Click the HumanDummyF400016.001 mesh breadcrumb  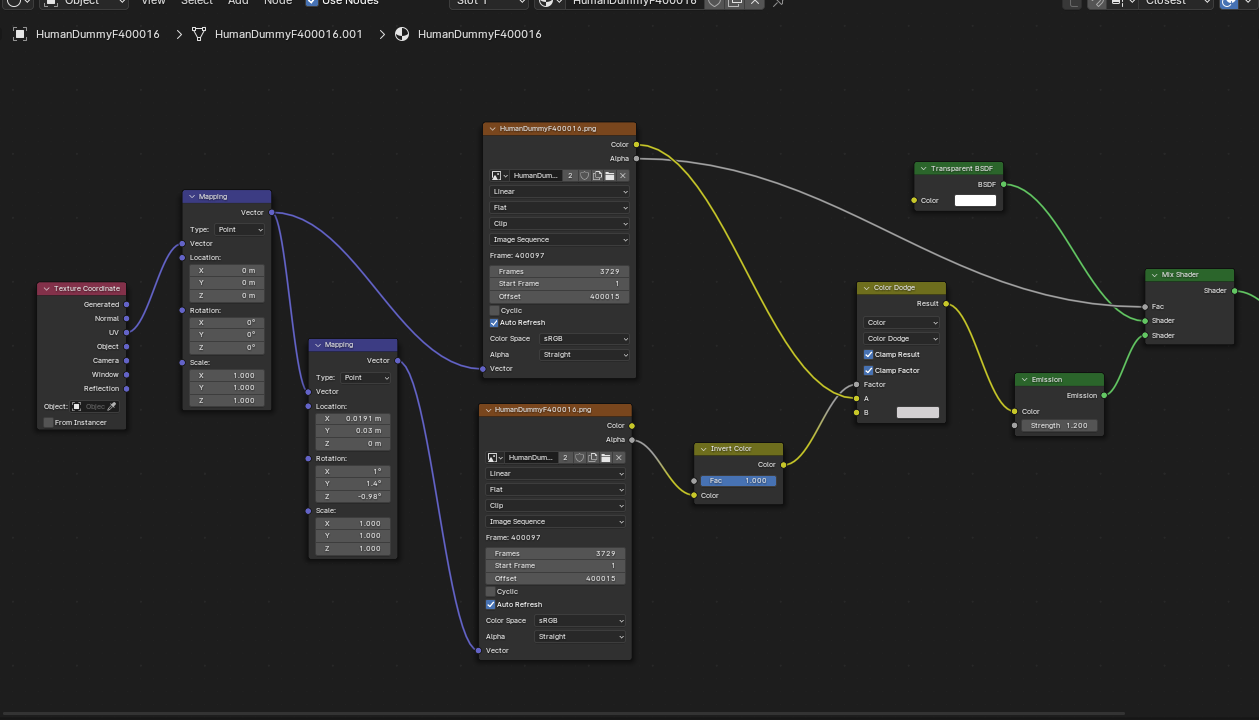click(x=289, y=34)
